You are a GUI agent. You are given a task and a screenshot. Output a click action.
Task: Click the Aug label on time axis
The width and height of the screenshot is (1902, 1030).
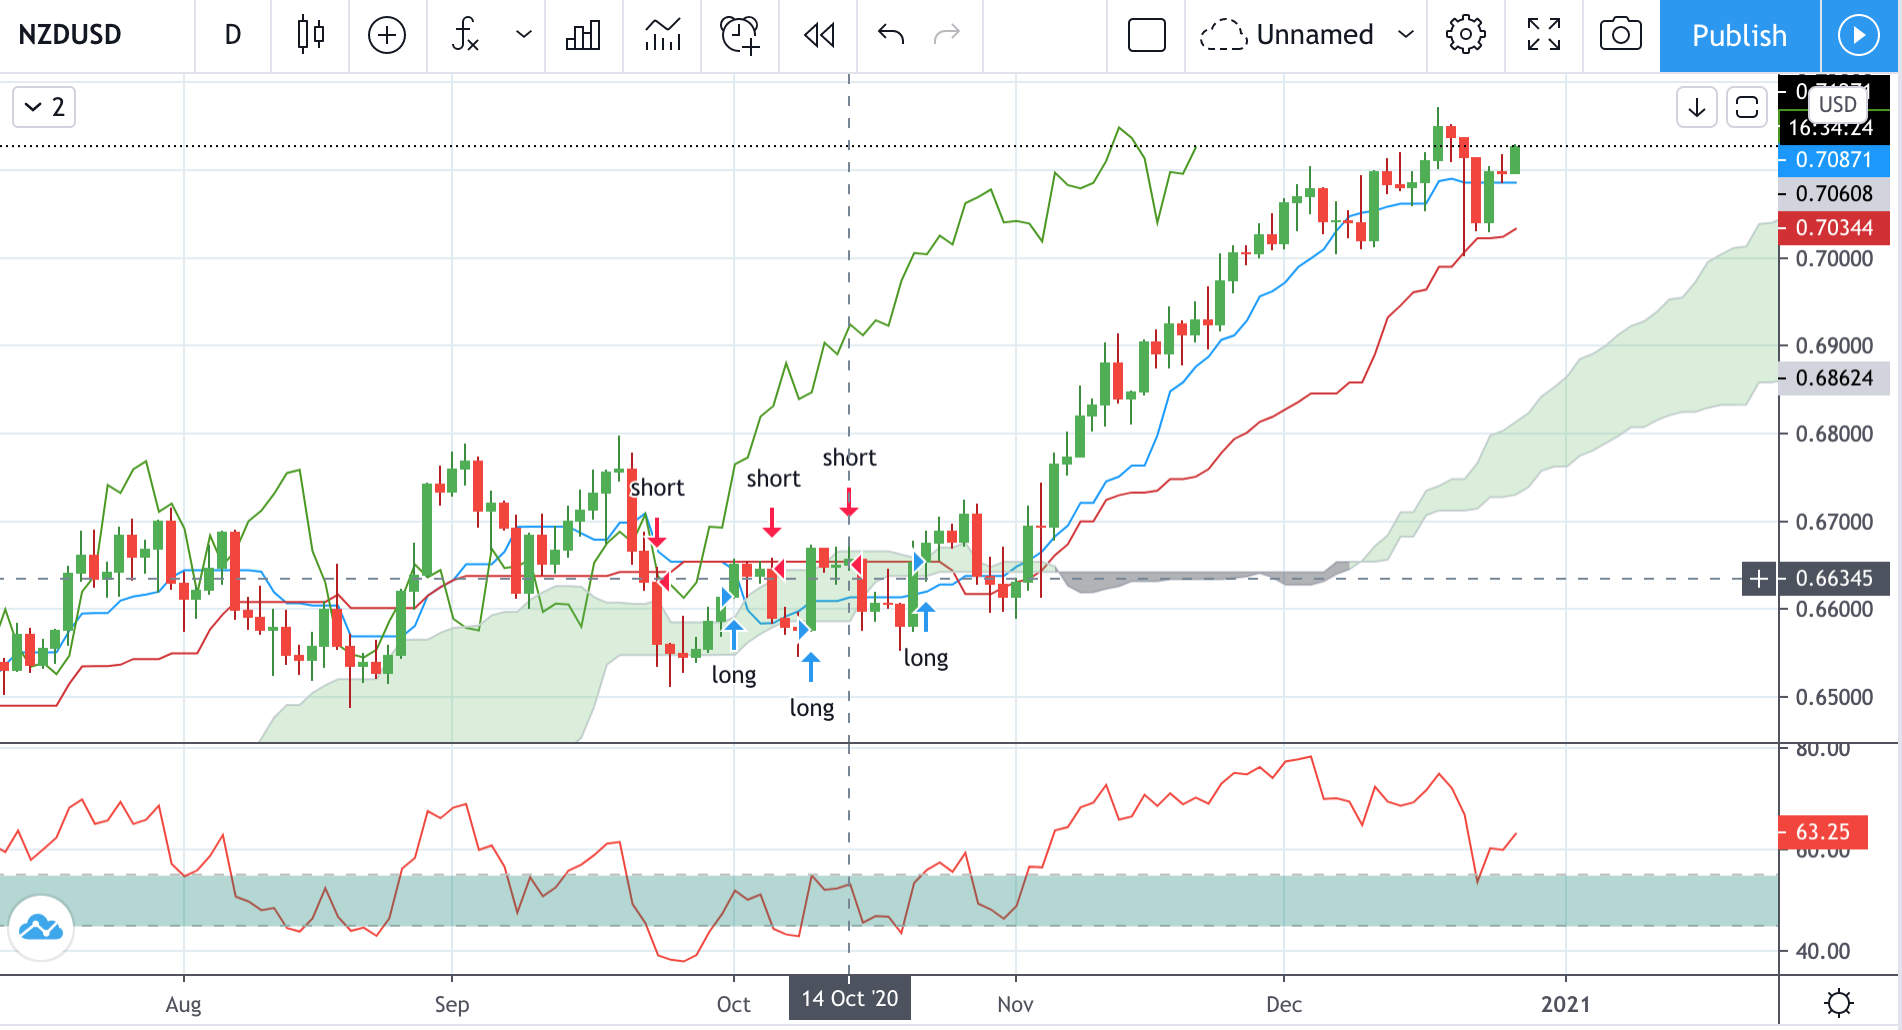pyautogui.click(x=184, y=1004)
